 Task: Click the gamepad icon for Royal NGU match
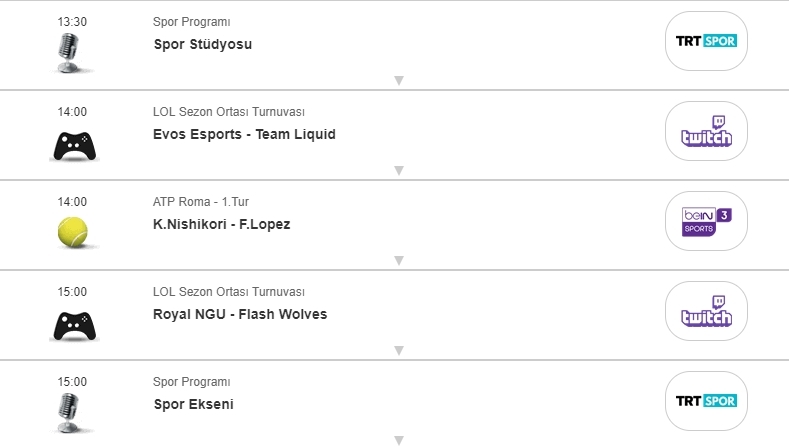(x=73, y=327)
